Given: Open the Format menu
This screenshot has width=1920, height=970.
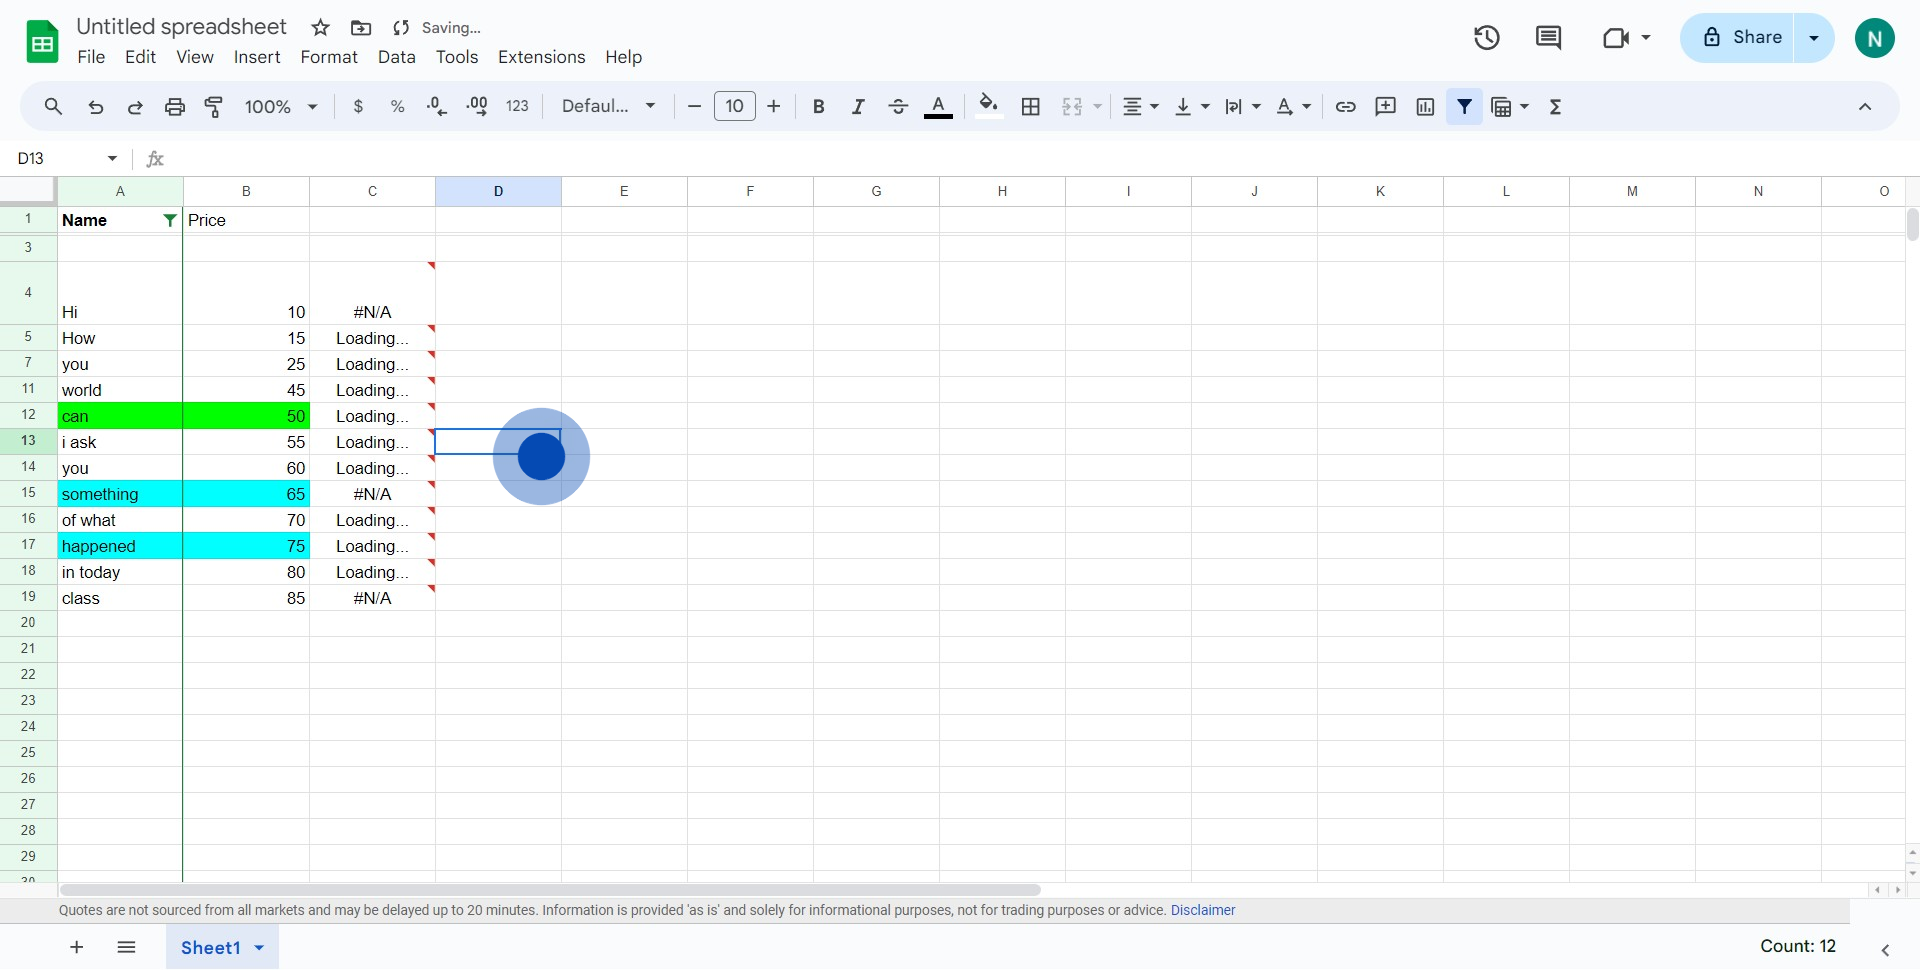Looking at the screenshot, I should pos(329,57).
